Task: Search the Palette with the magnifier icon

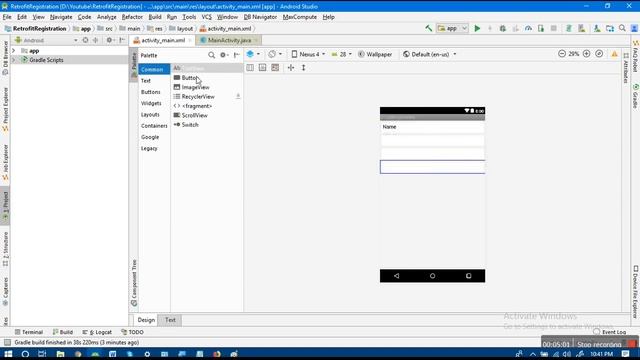Action: click(x=211, y=55)
